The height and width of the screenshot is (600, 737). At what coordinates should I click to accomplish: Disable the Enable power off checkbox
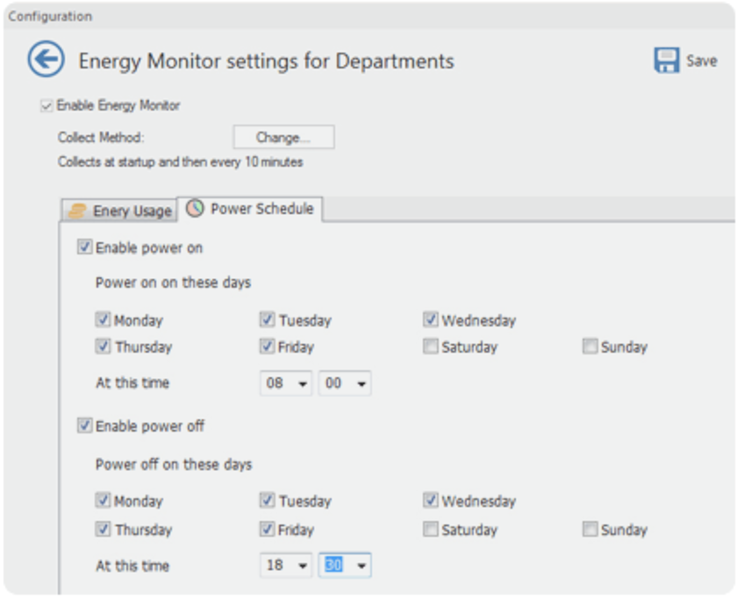click(x=85, y=426)
